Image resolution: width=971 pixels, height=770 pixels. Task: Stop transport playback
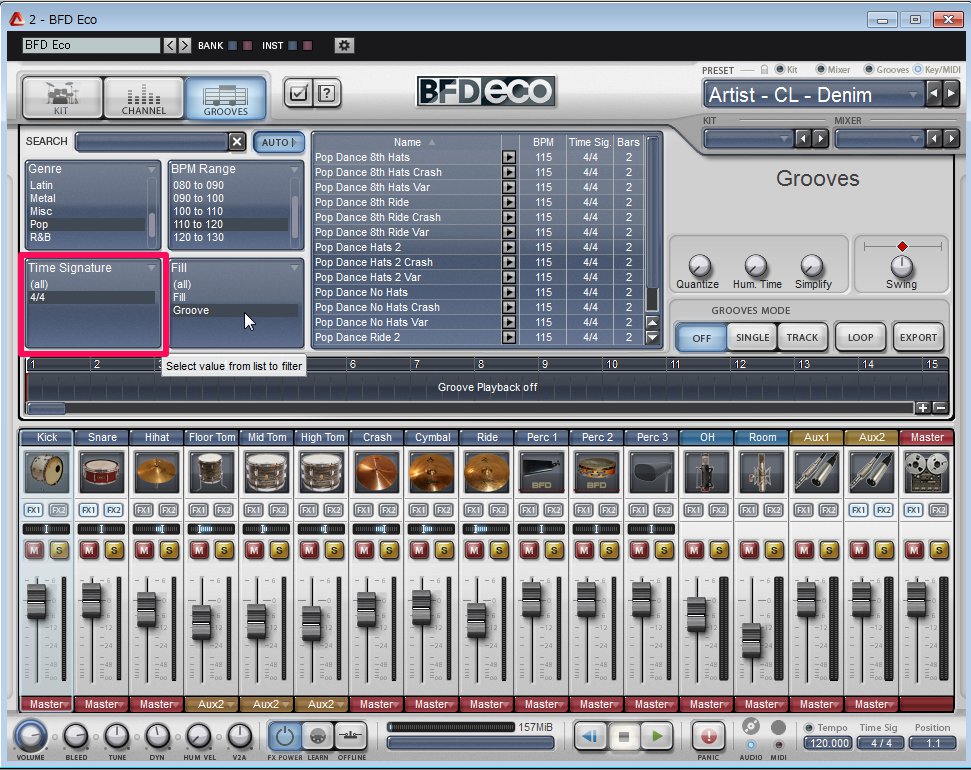point(624,737)
